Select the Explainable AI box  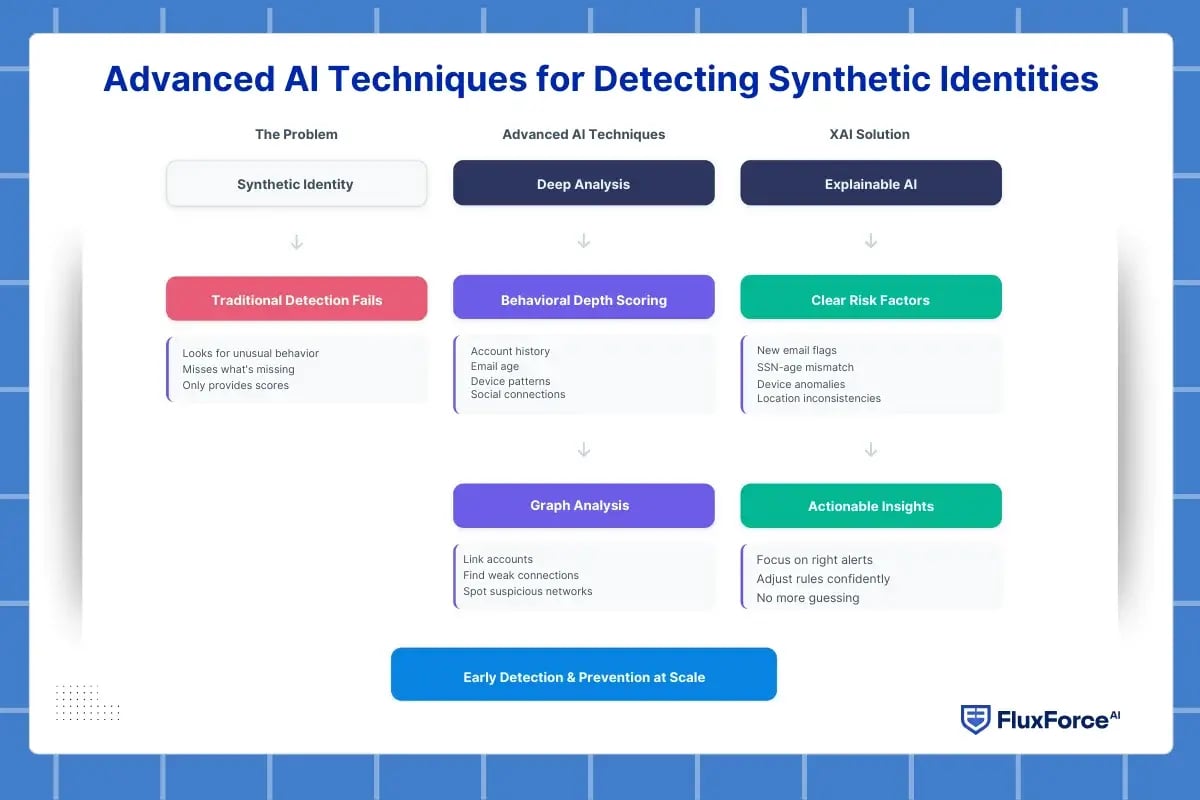coord(871,184)
